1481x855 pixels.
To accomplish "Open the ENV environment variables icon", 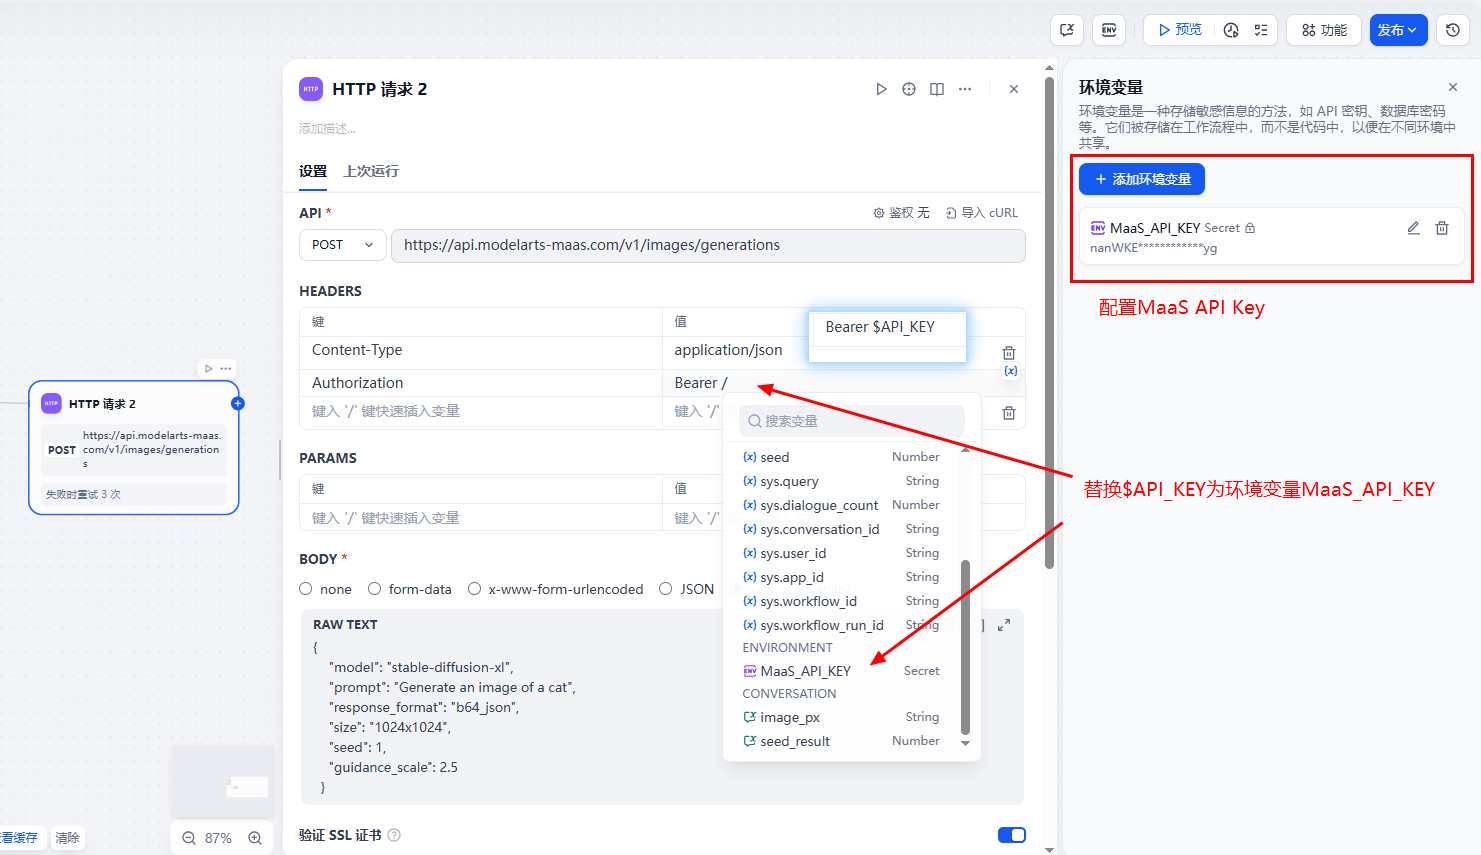I will [x=1109, y=30].
